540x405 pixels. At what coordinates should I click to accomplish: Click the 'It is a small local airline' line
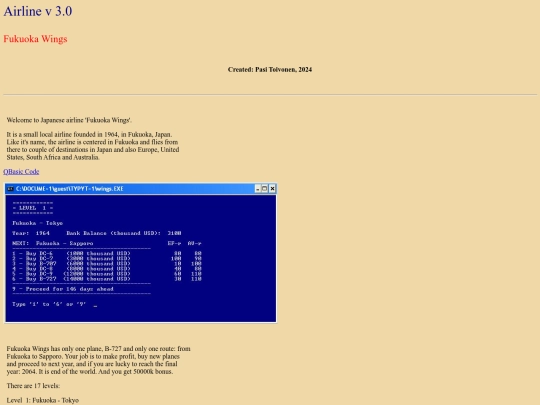coord(89,134)
